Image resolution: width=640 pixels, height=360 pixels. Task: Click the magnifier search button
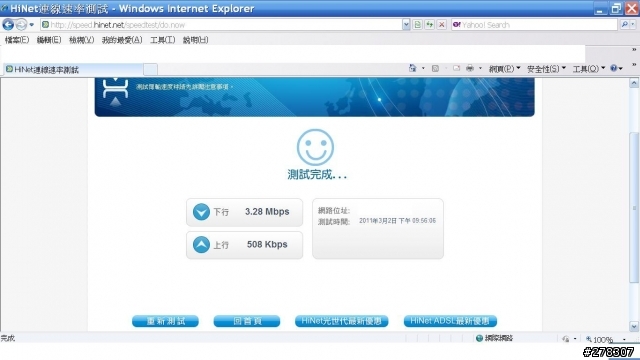[x=624, y=25]
